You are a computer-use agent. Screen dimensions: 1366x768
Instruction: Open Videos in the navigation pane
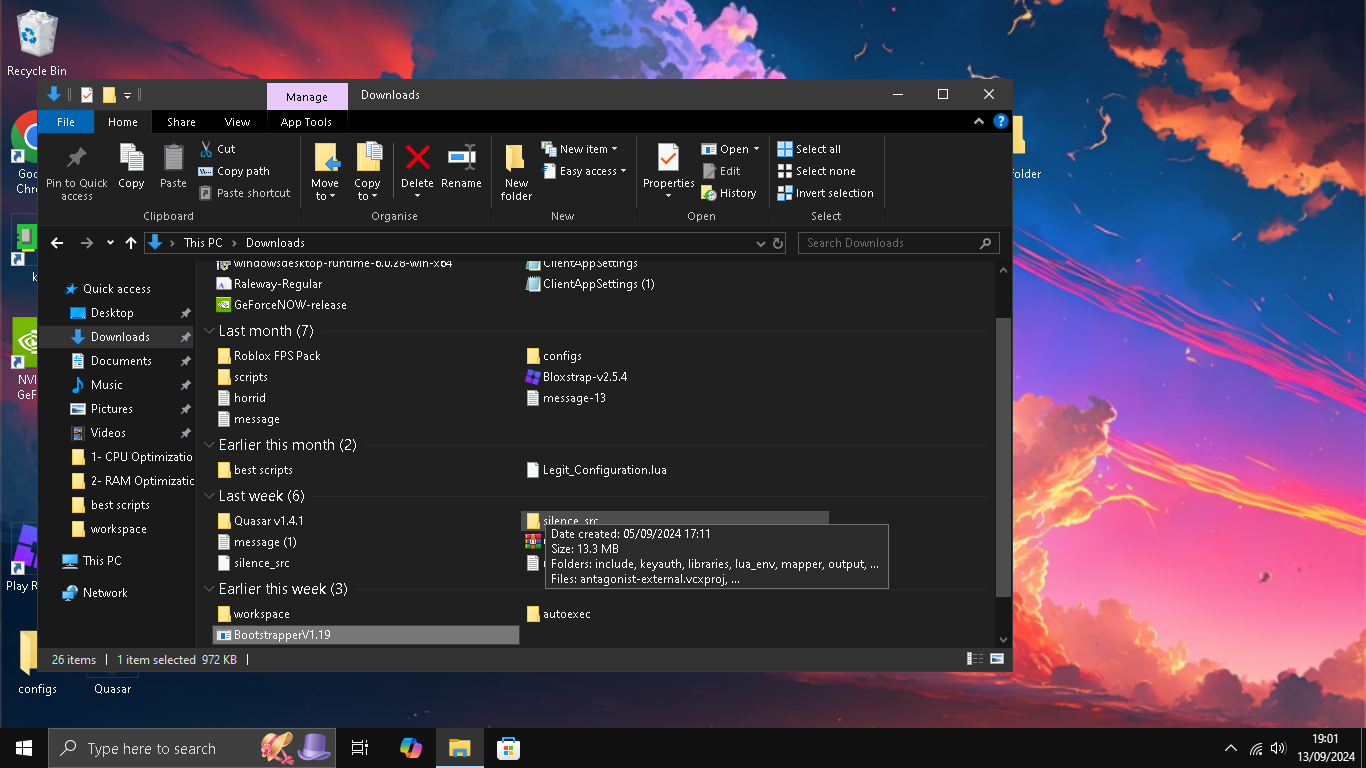pos(108,433)
